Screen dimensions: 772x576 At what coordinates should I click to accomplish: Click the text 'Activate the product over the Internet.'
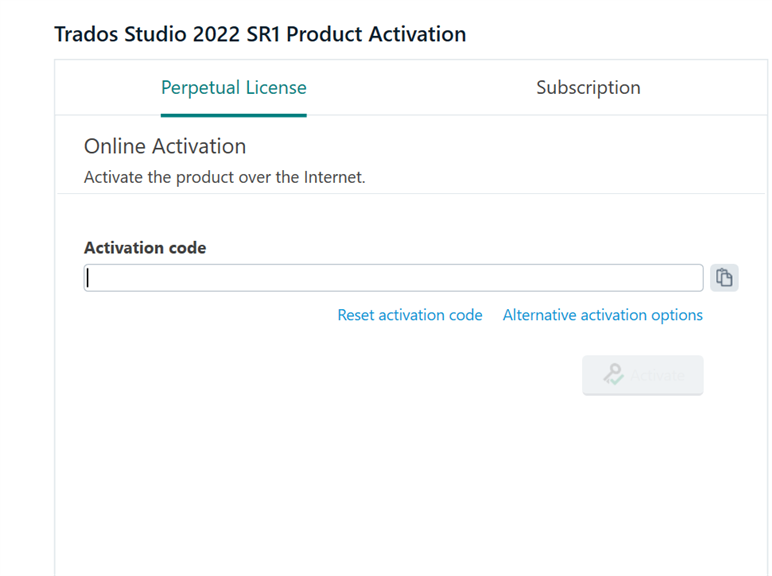(x=225, y=177)
